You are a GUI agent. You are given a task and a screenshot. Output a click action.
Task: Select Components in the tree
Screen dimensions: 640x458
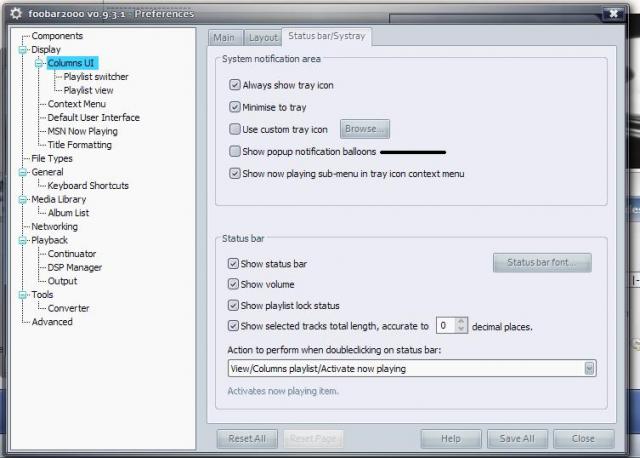click(57, 36)
